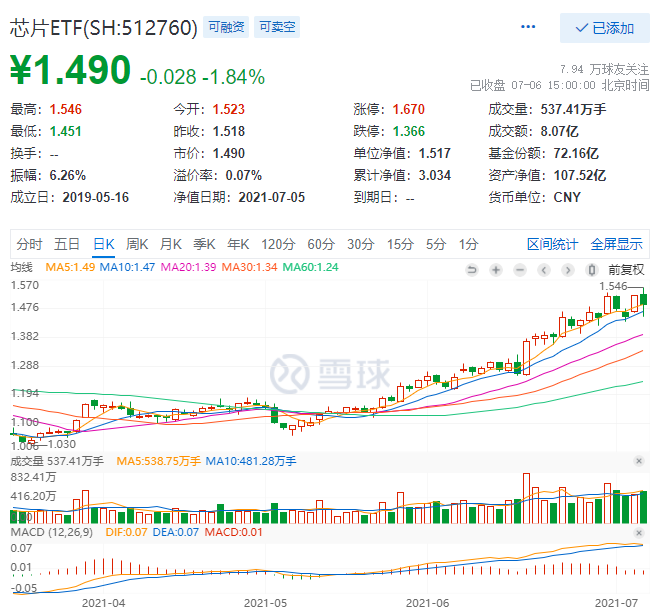
Task: Switch to the 1分 interval tab
Action: pyautogui.click(x=469, y=244)
